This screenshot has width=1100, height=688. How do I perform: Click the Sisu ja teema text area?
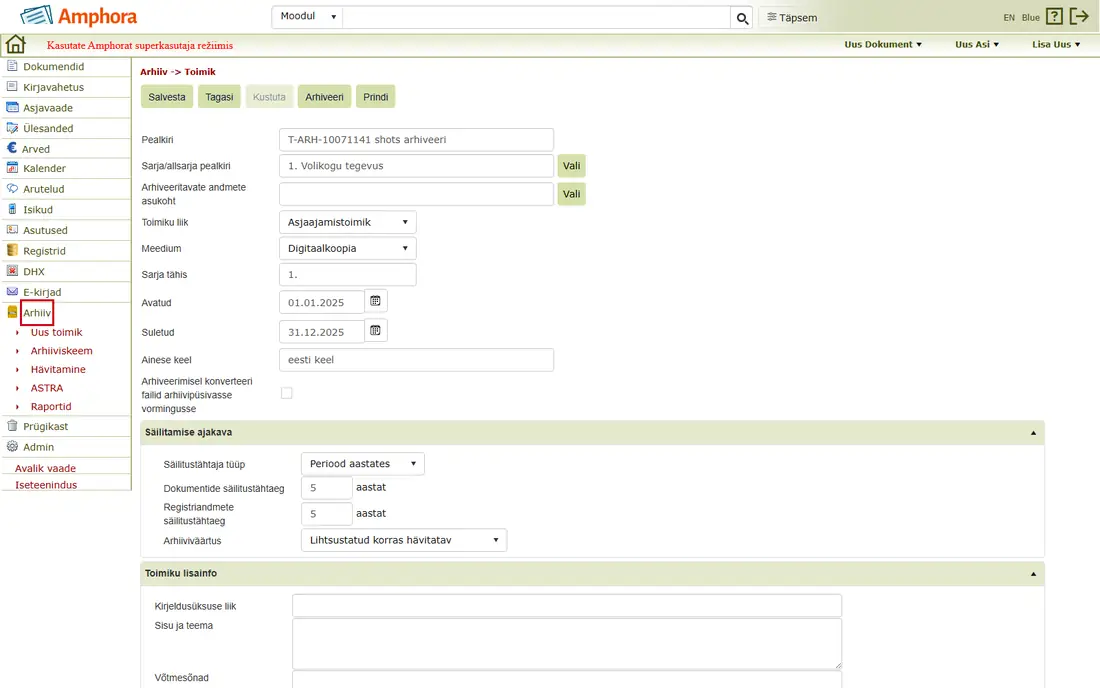pyautogui.click(x=567, y=643)
